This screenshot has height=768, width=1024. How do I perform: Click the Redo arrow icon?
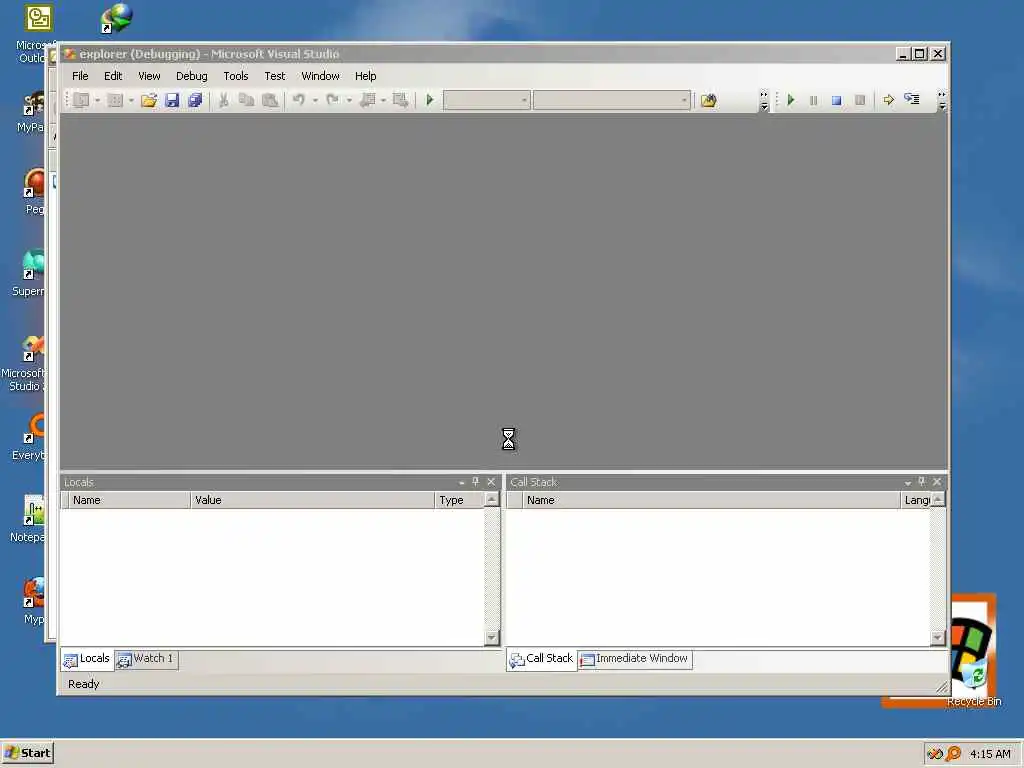332,100
